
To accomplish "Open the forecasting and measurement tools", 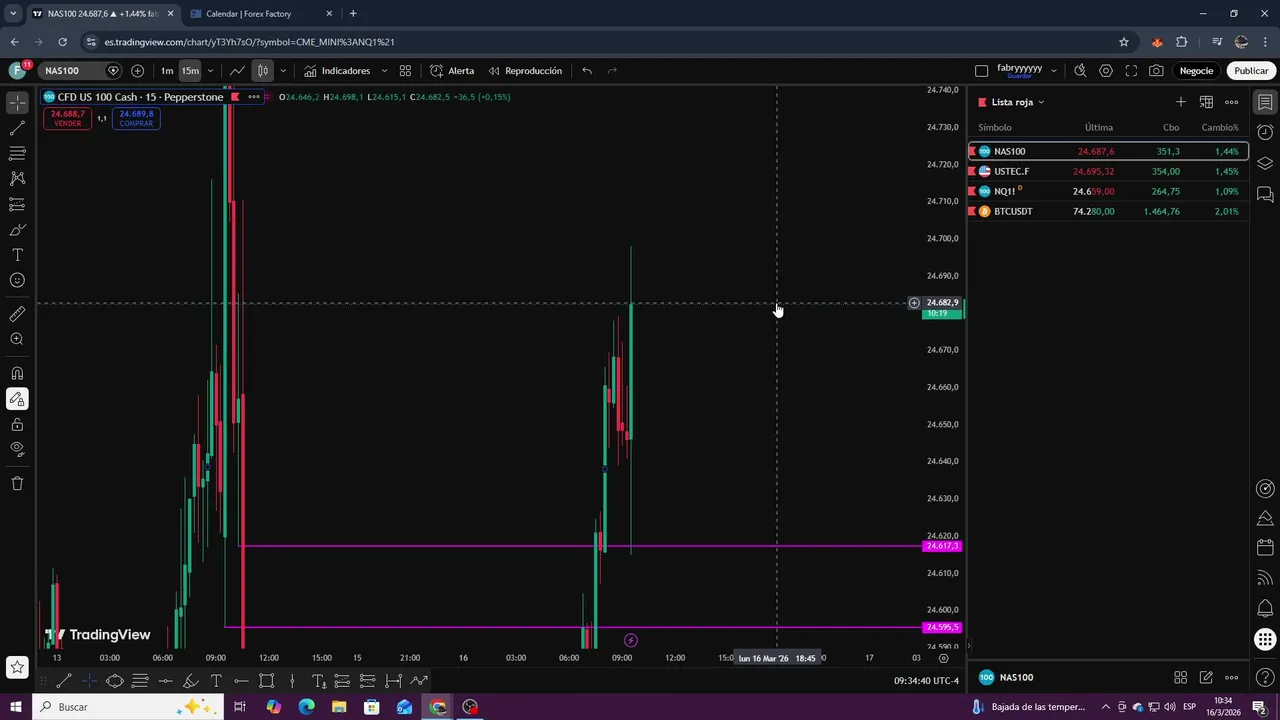I will pyautogui.click(x=17, y=204).
